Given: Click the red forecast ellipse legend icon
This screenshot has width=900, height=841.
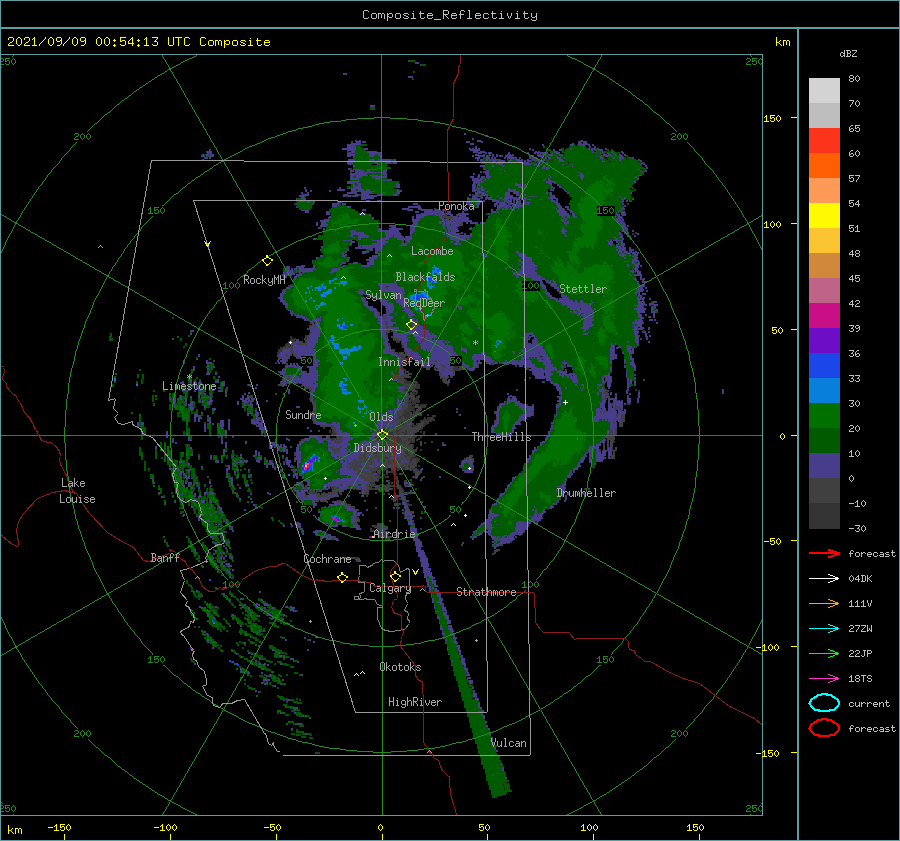Looking at the screenshot, I should tap(824, 728).
